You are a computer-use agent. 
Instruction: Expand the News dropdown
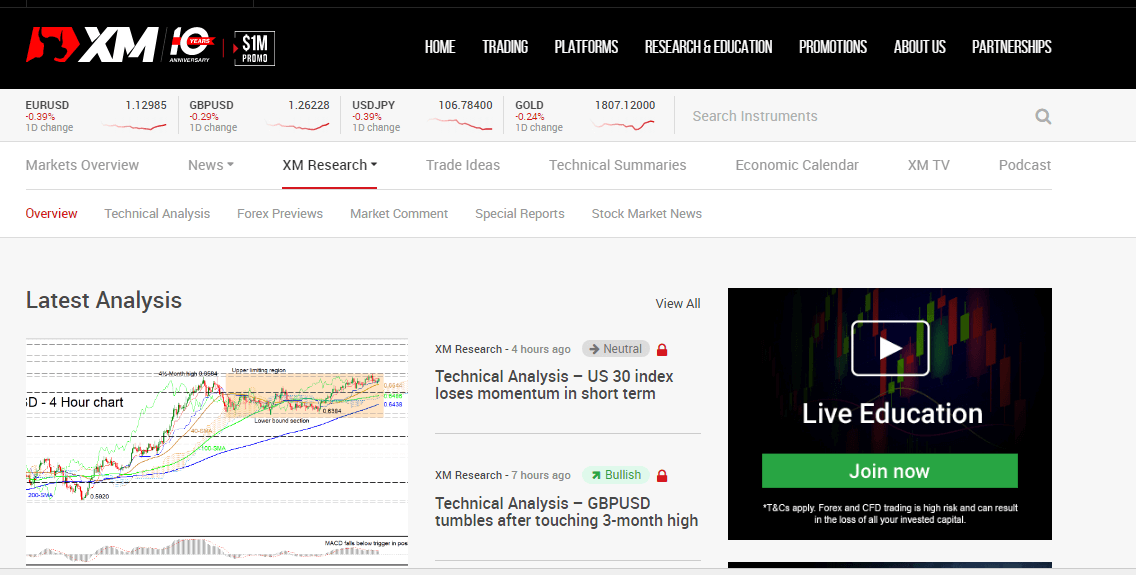pos(211,165)
